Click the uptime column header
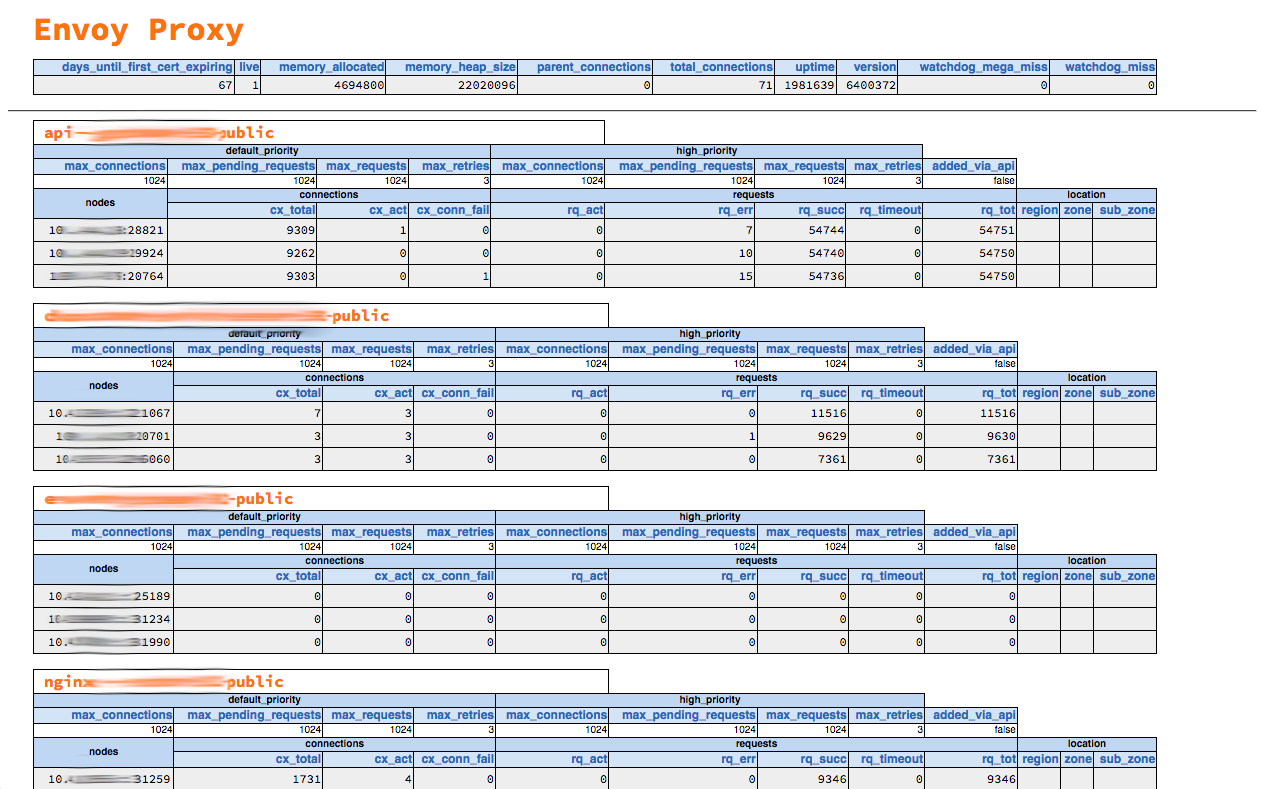 coord(815,67)
